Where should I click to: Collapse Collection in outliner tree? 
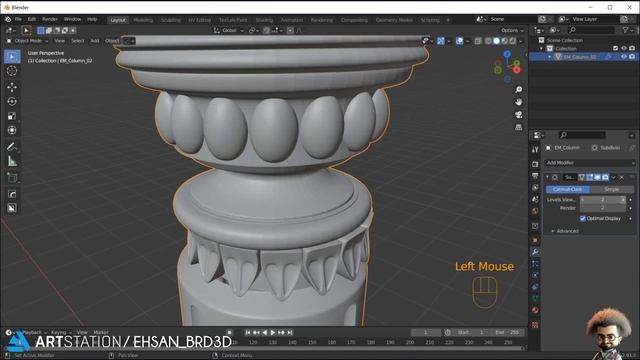542,48
